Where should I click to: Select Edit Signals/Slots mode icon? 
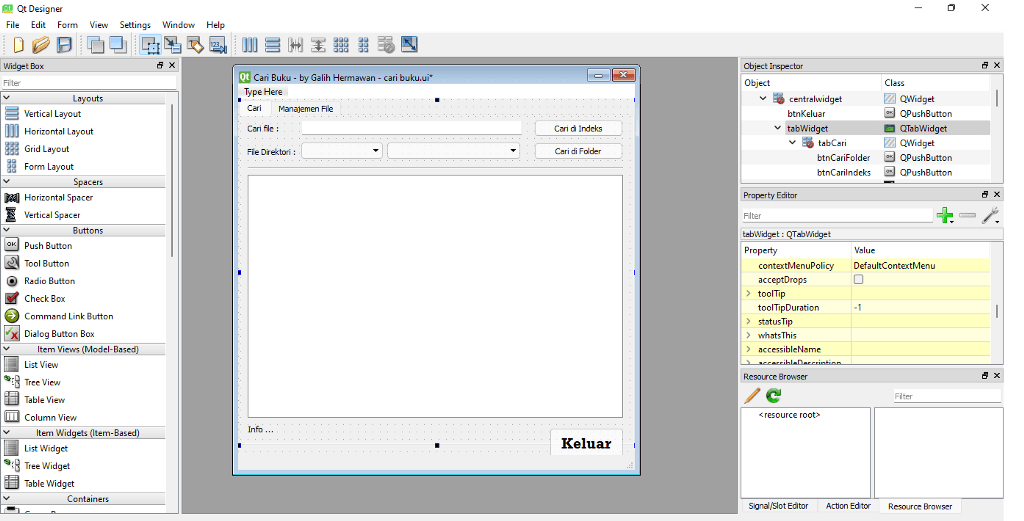[x=172, y=44]
